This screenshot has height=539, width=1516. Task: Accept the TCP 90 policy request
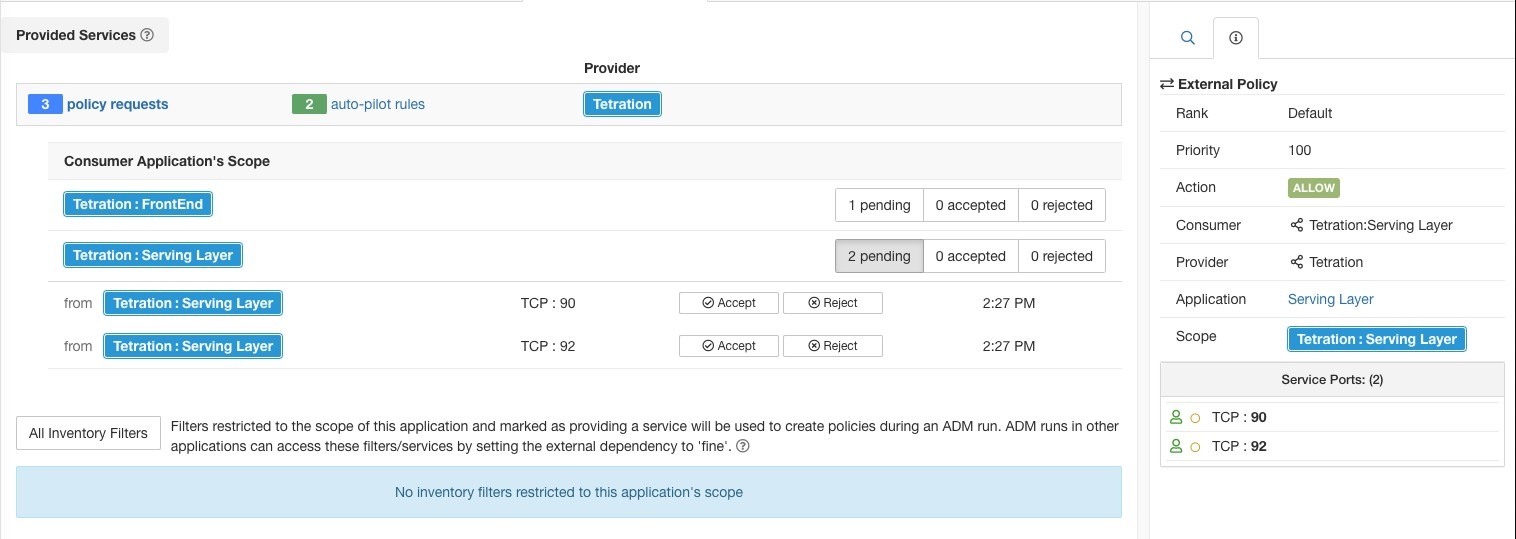click(728, 303)
